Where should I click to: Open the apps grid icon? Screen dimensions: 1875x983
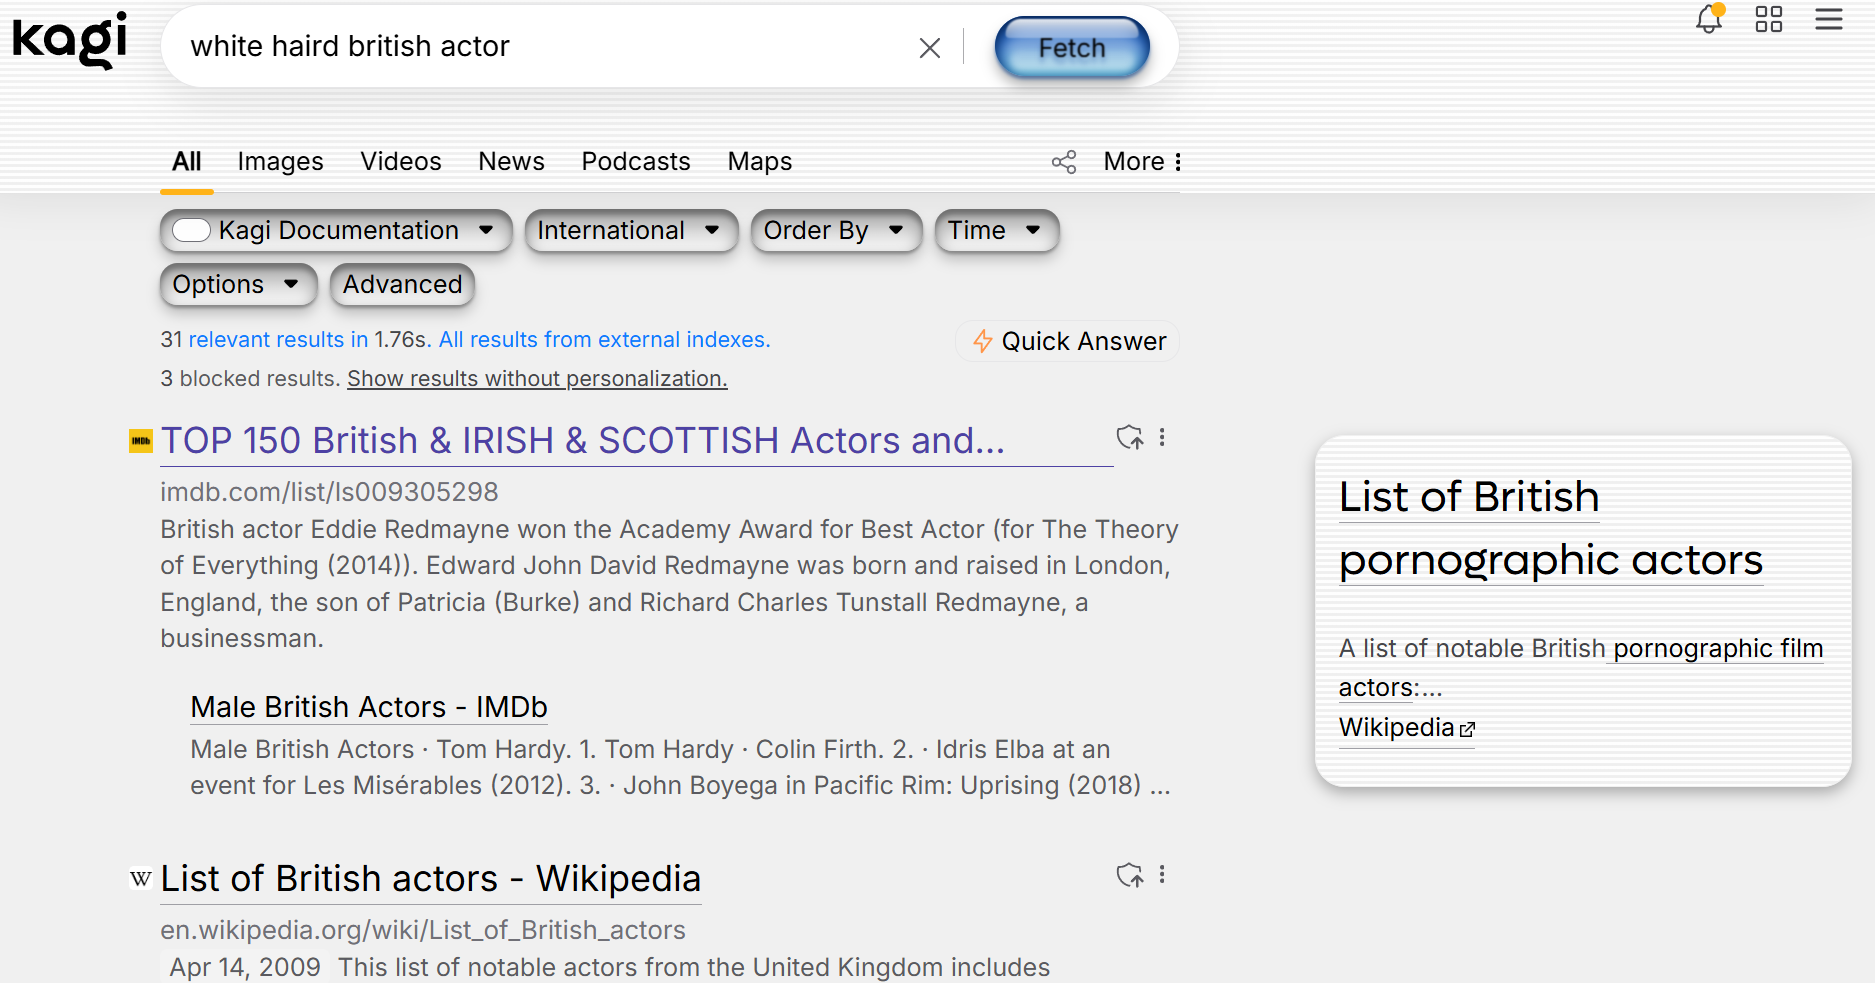tap(1769, 19)
